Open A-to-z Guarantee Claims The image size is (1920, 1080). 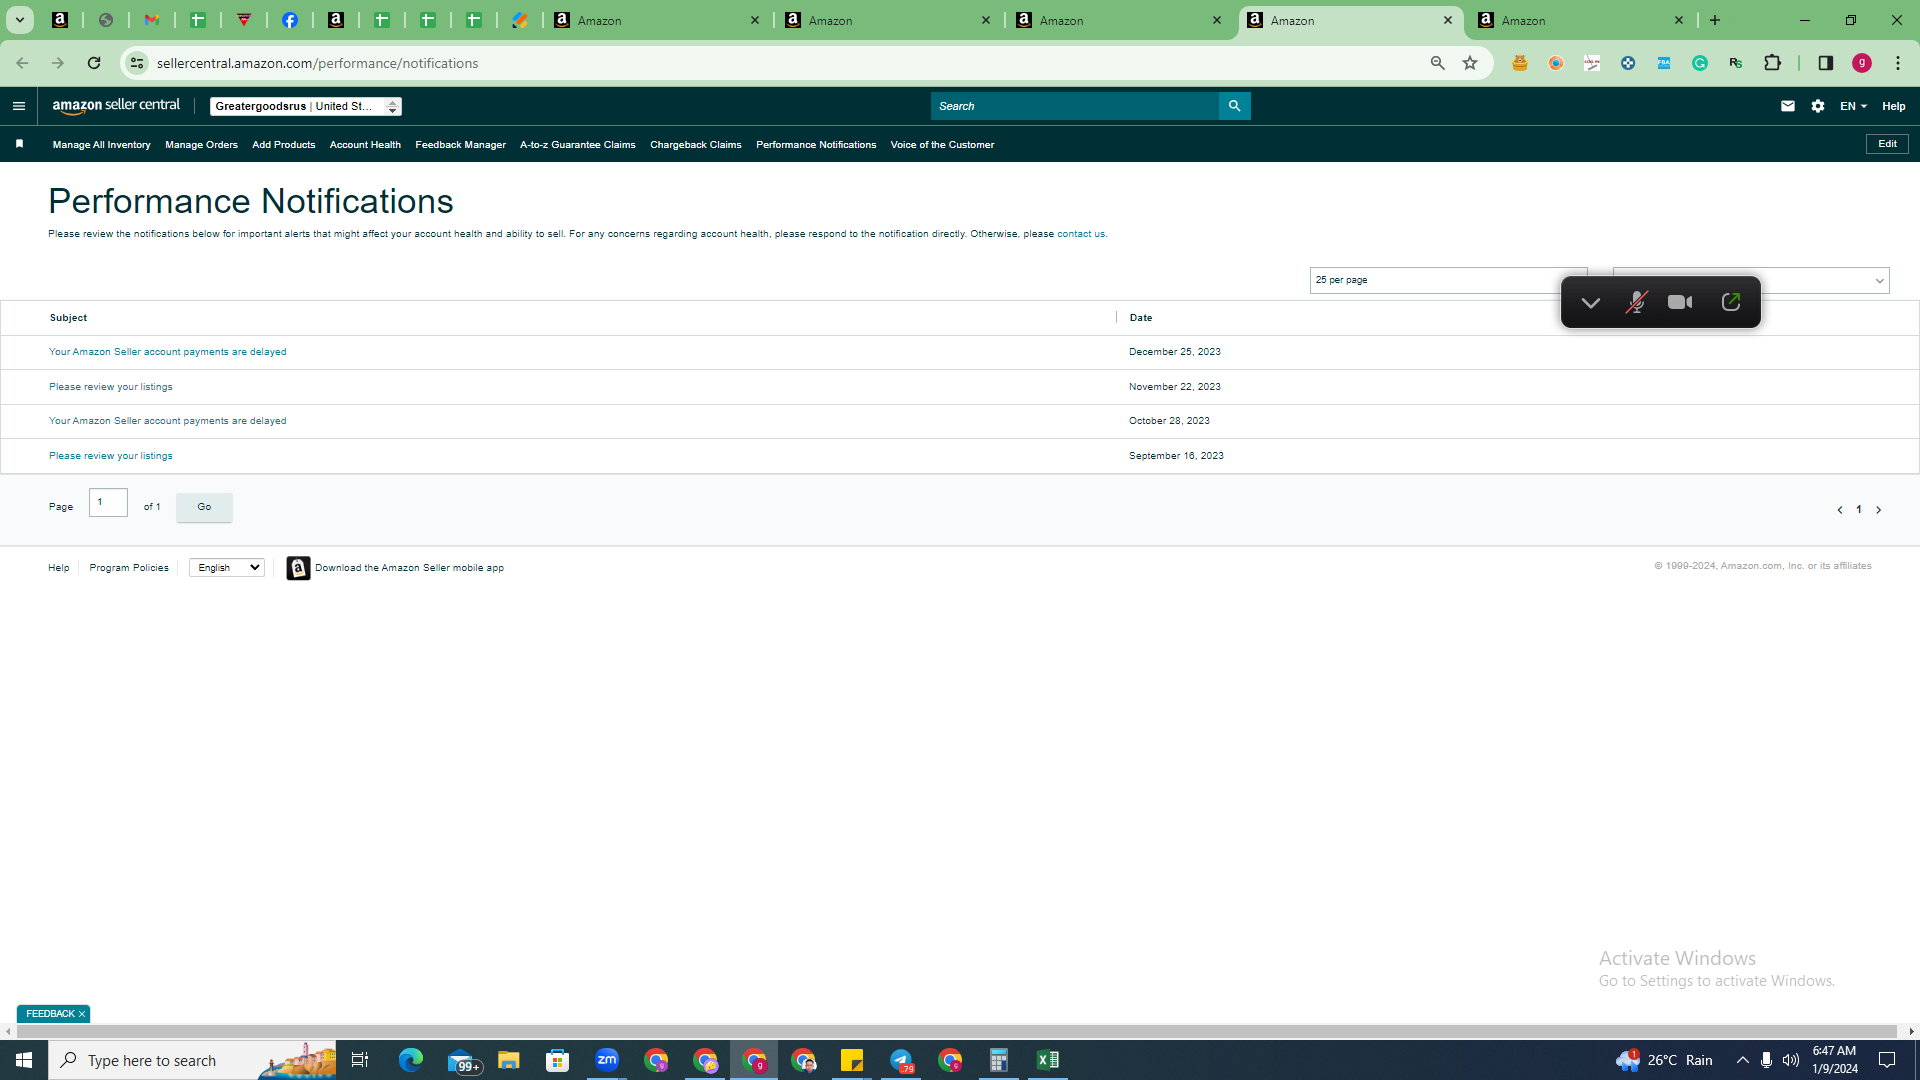point(578,145)
